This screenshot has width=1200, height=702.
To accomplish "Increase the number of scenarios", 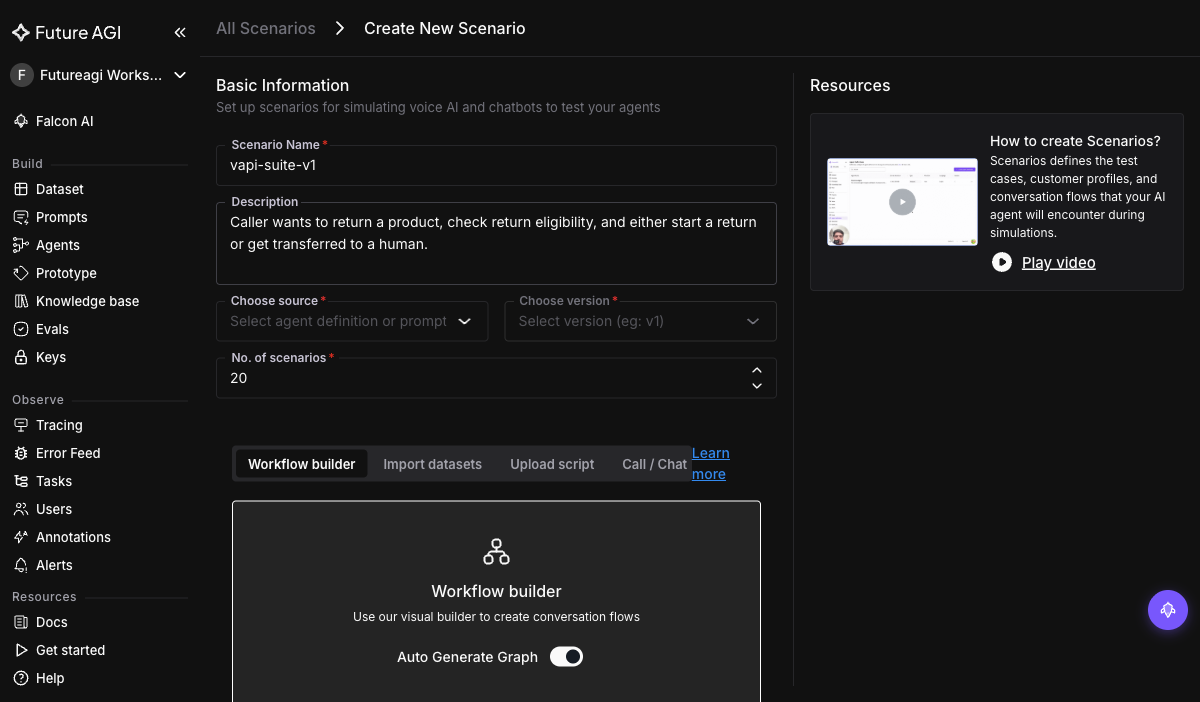I will point(757,371).
